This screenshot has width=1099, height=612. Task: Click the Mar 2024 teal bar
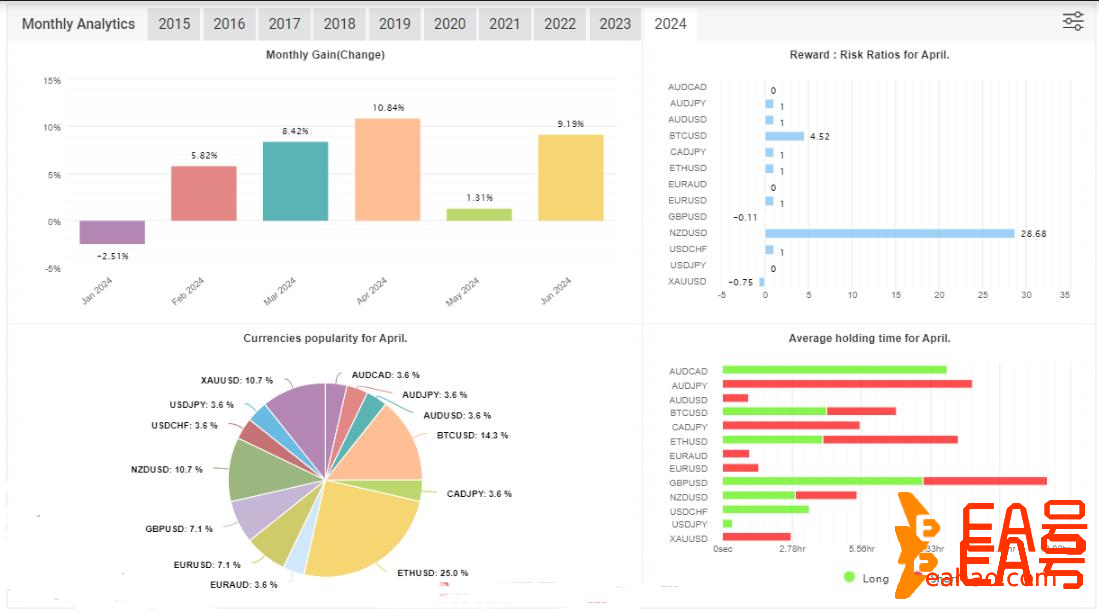click(295, 181)
